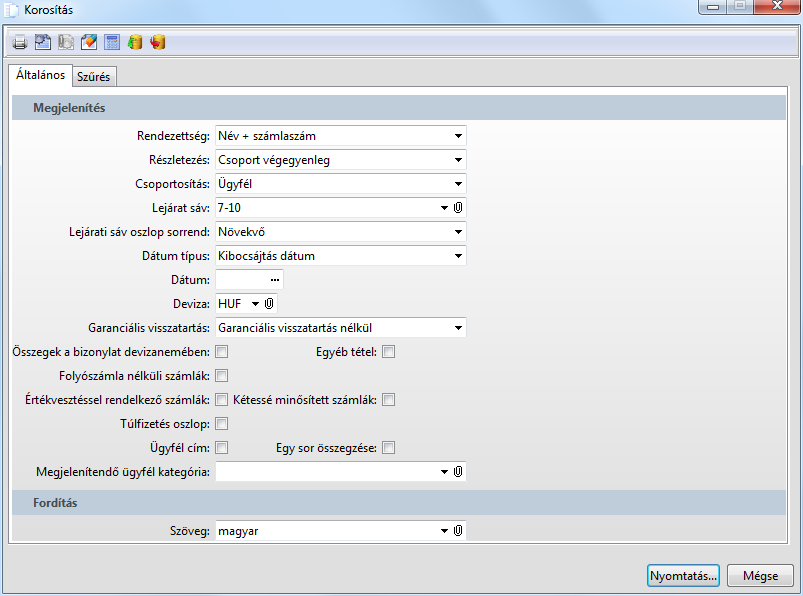Expand the Szöveg language dropdown arrow

(444, 531)
